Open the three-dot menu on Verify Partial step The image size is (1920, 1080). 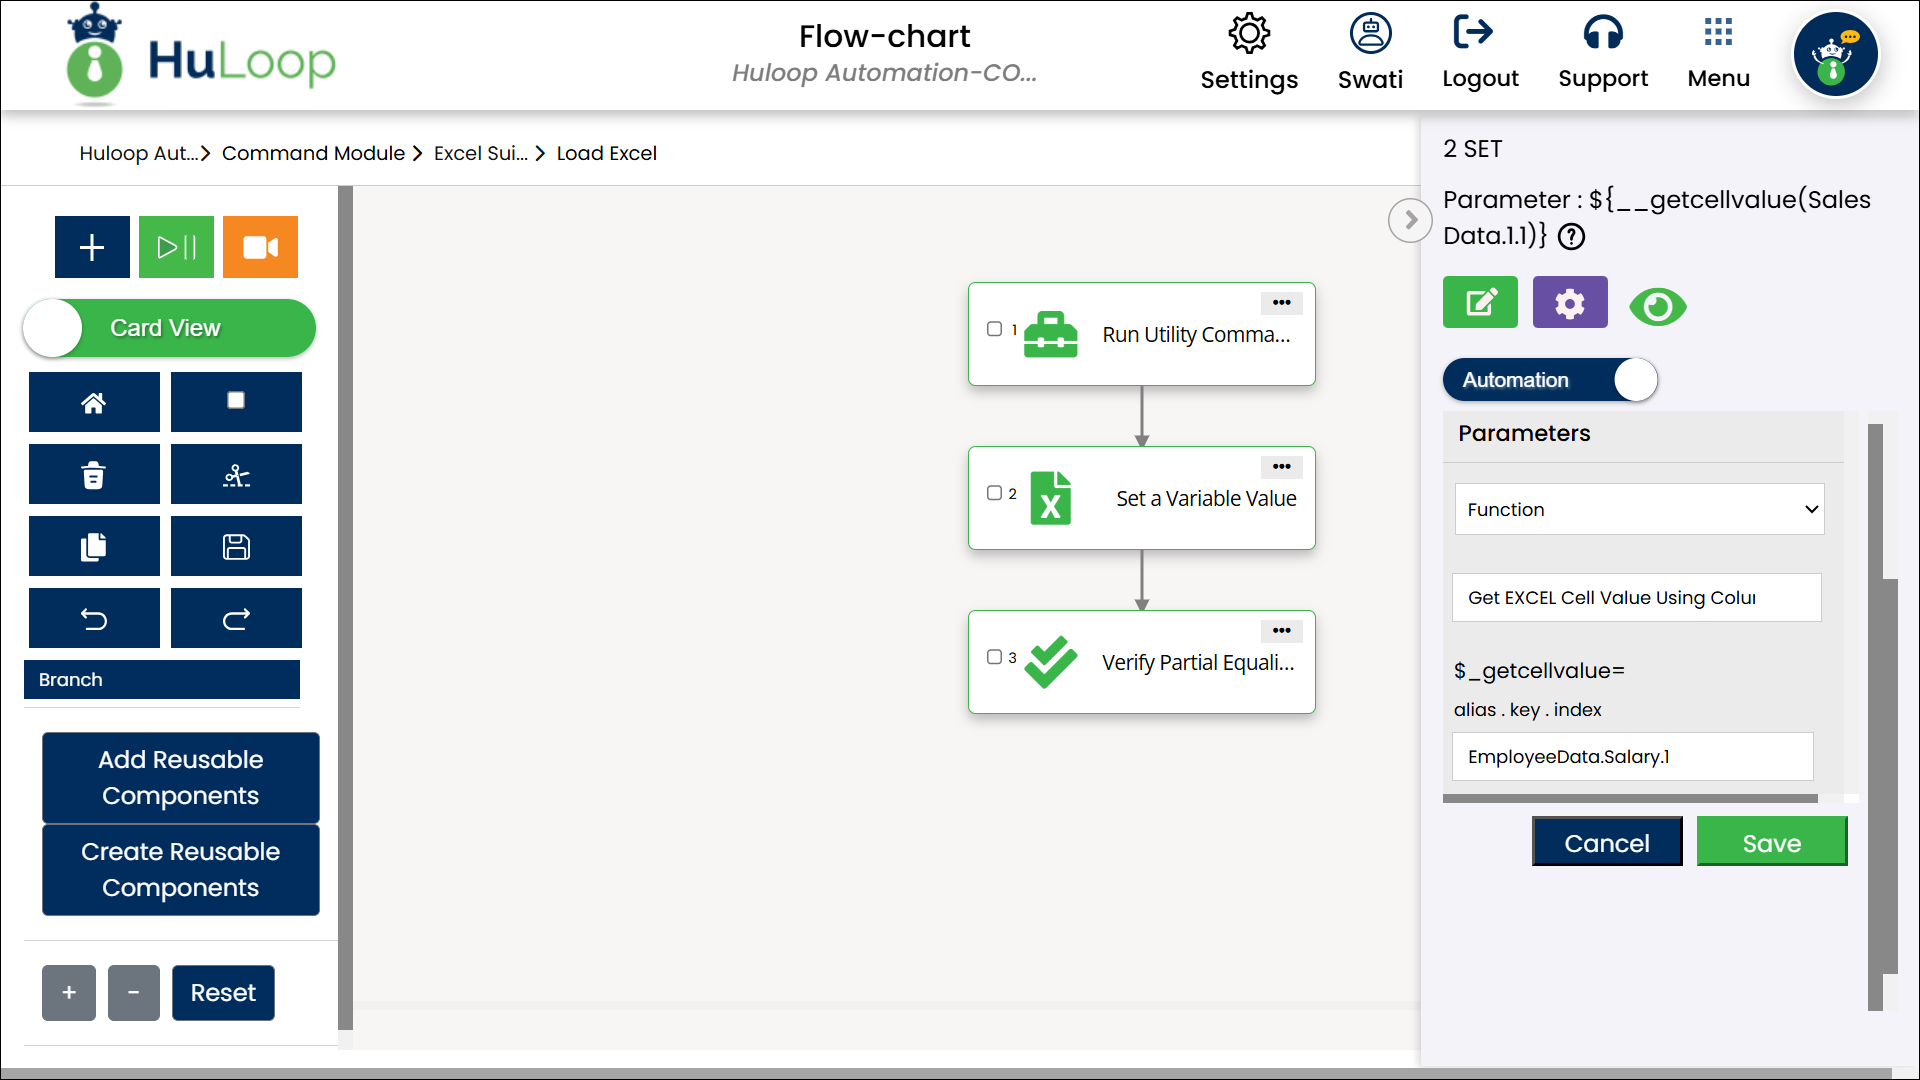coord(1281,631)
